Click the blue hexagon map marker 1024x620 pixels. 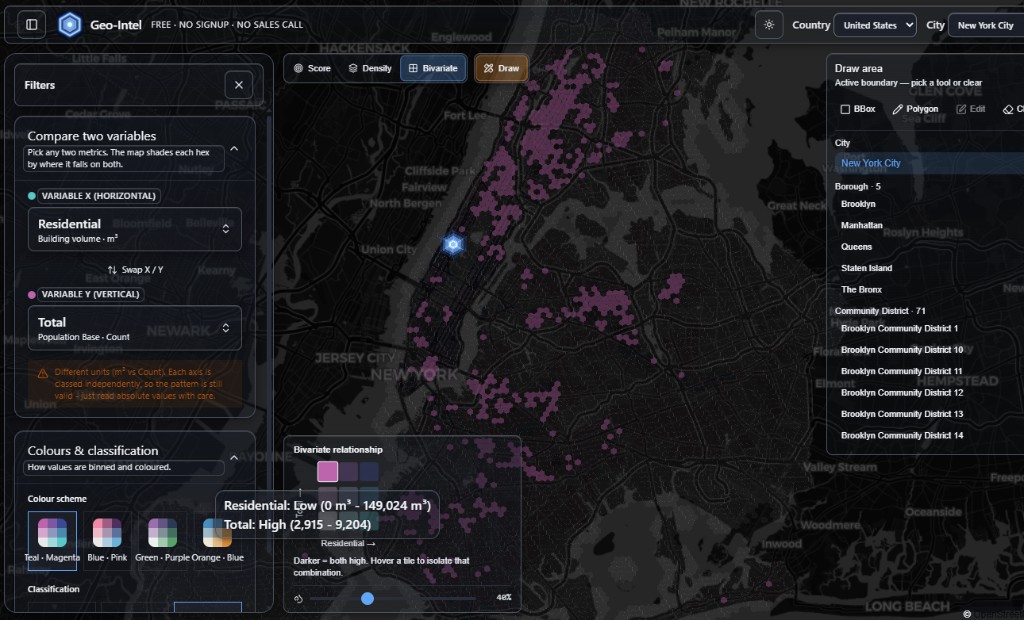[453, 244]
